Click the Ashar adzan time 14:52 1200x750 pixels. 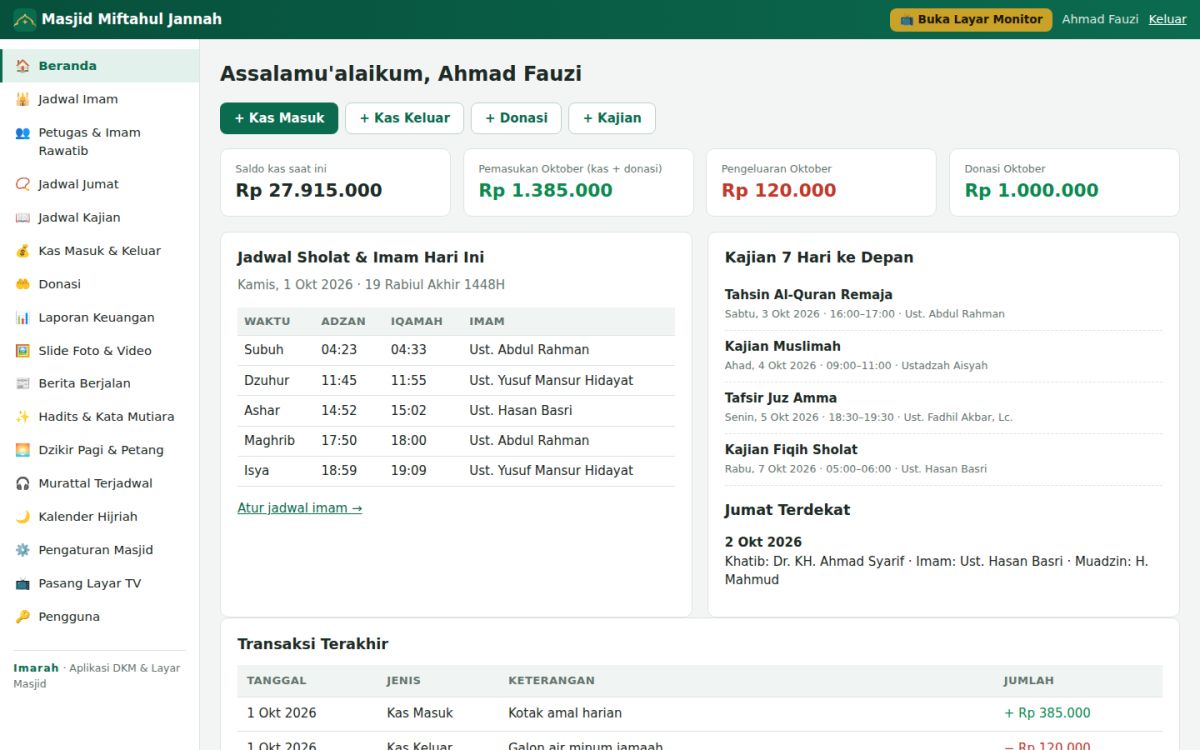339,410
